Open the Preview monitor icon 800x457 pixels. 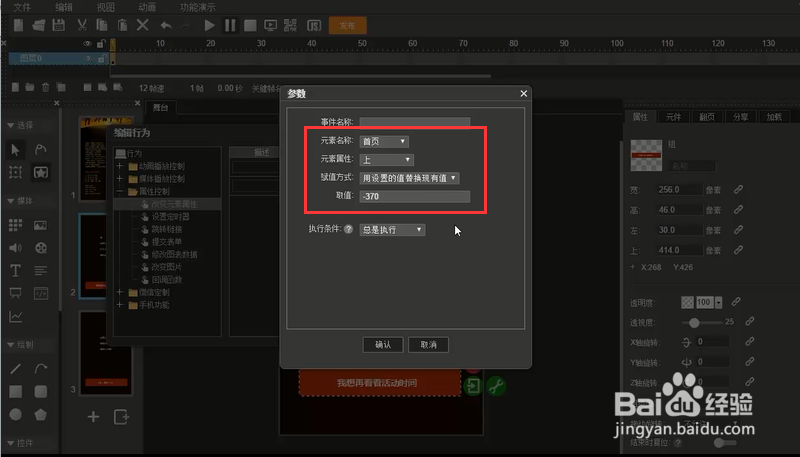click(270, 25)
